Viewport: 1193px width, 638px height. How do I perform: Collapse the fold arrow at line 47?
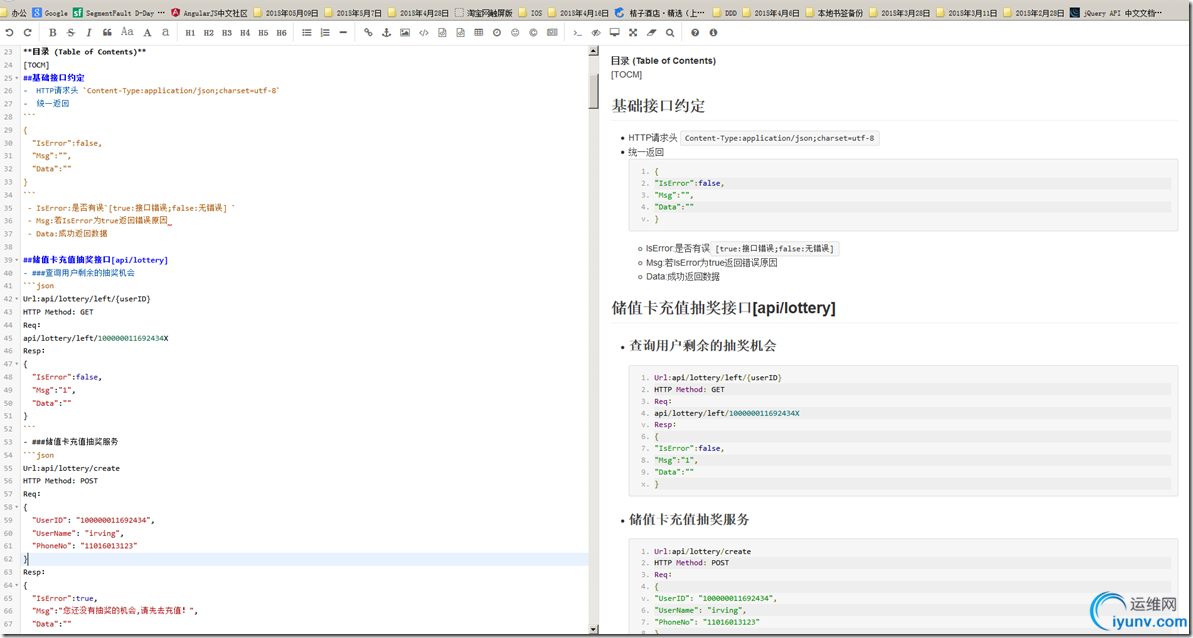(x=17, y=364)
